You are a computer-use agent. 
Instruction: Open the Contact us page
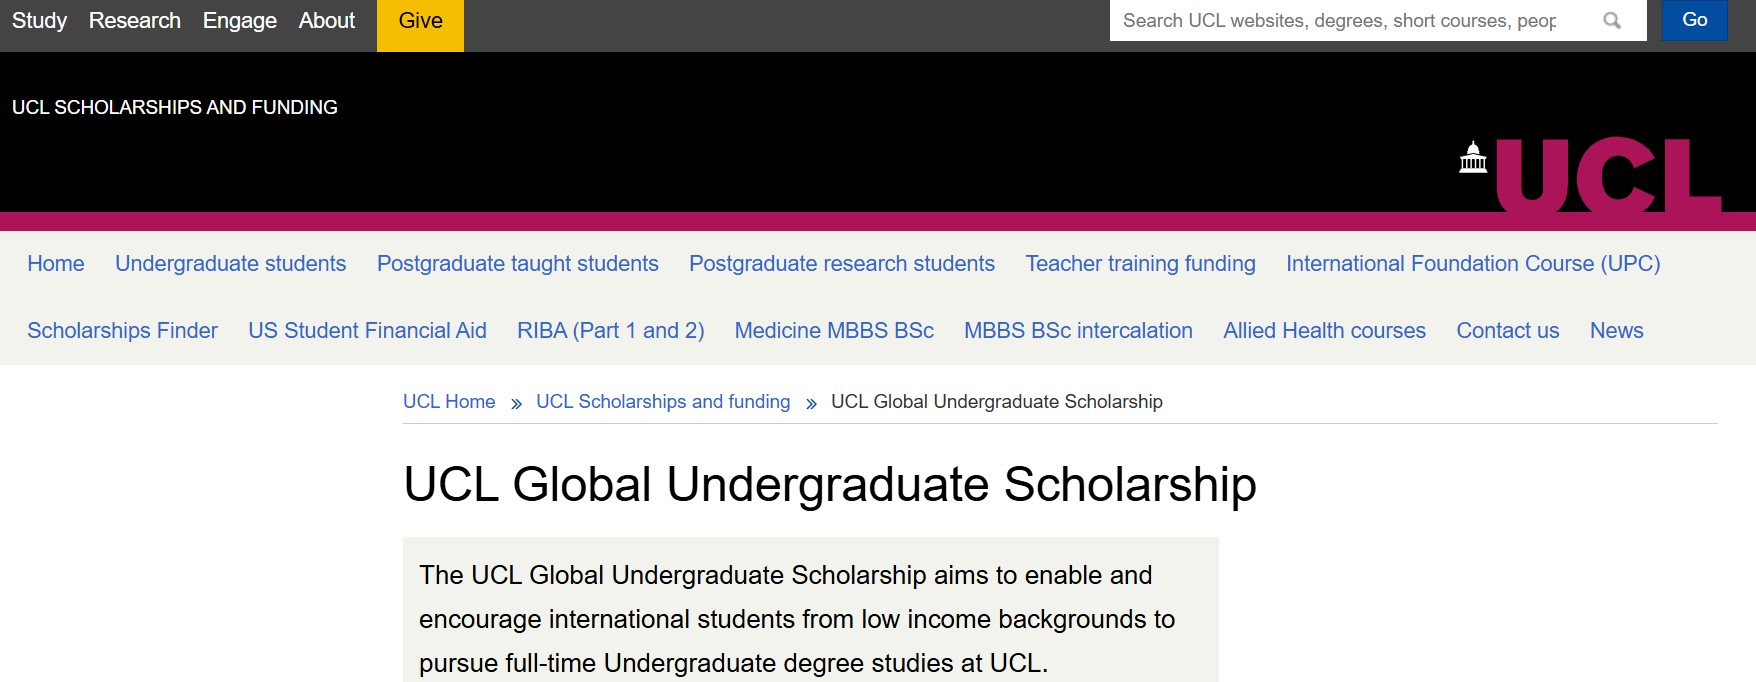1507,331
